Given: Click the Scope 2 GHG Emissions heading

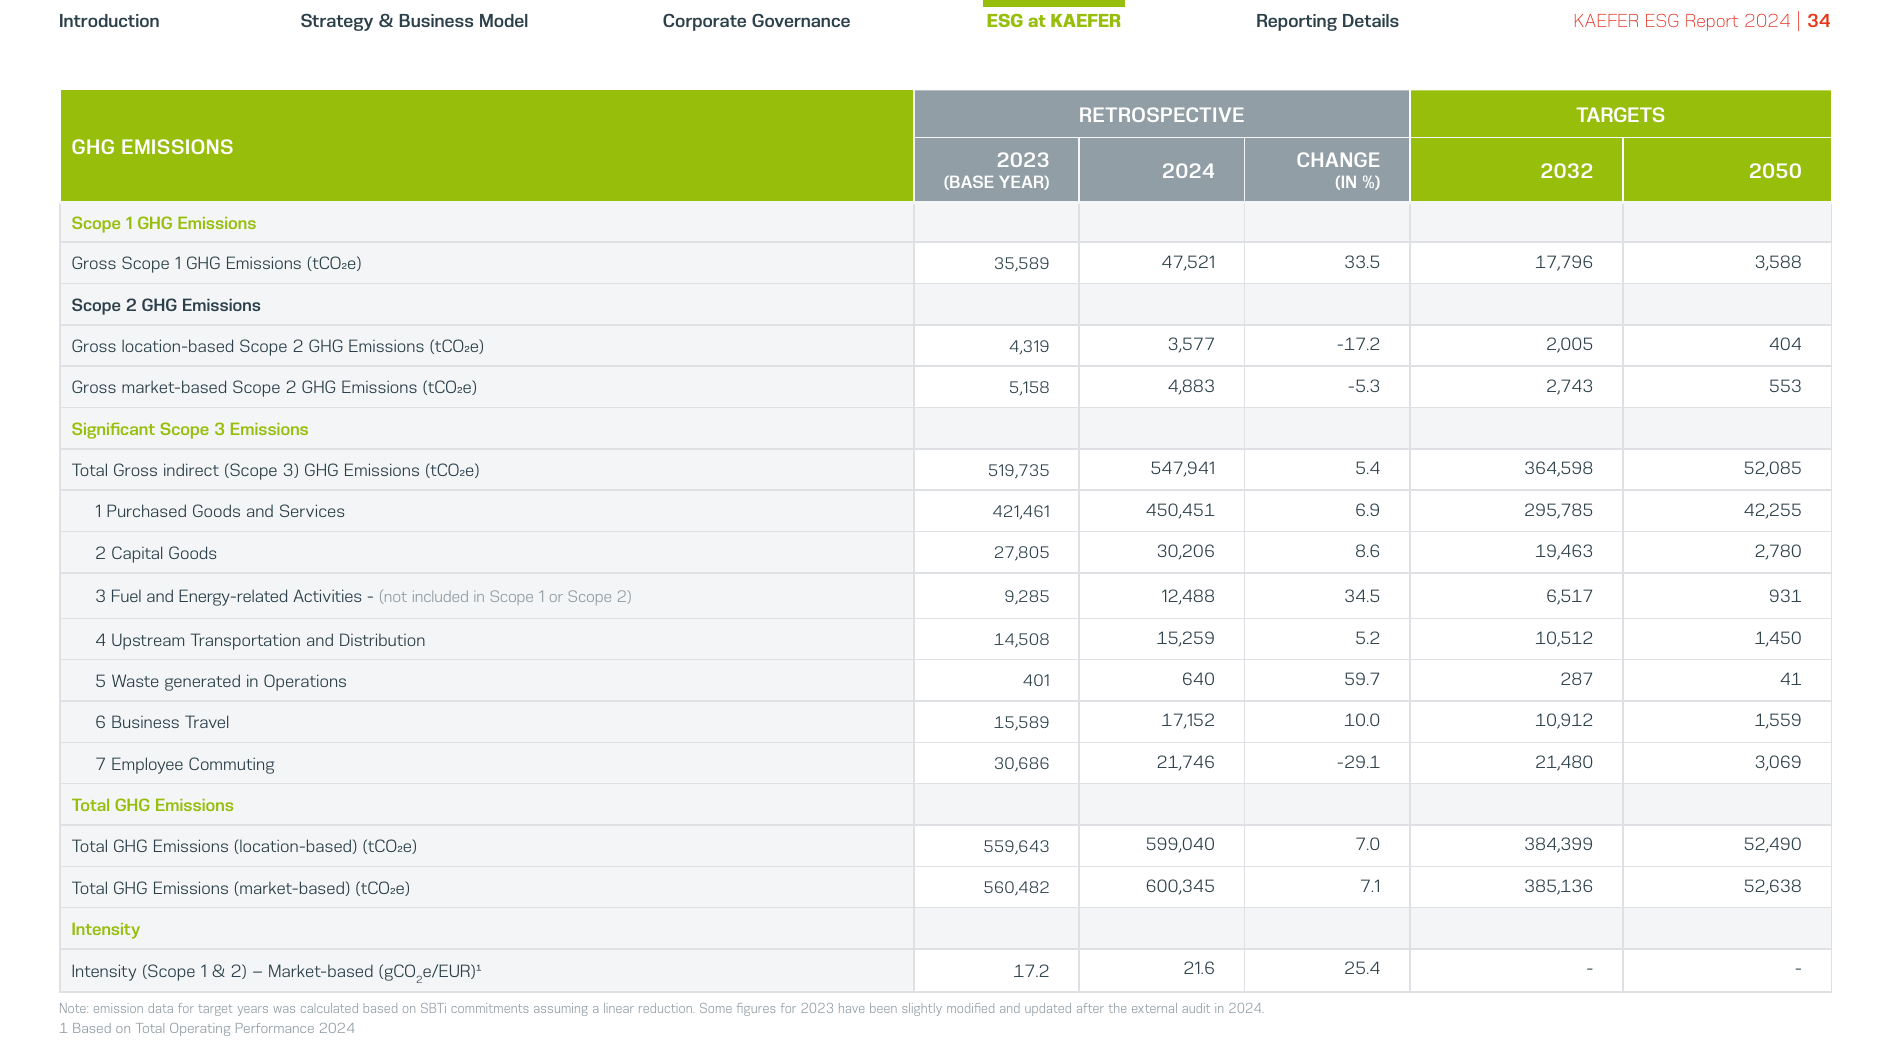Looking at the screenshot, I should 166,305.
